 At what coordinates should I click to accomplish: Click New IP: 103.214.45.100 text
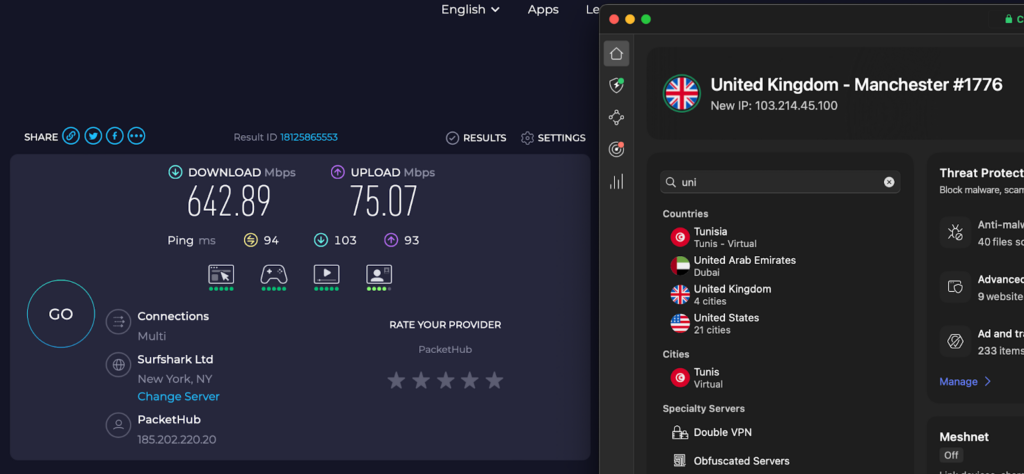coord(774,106)
